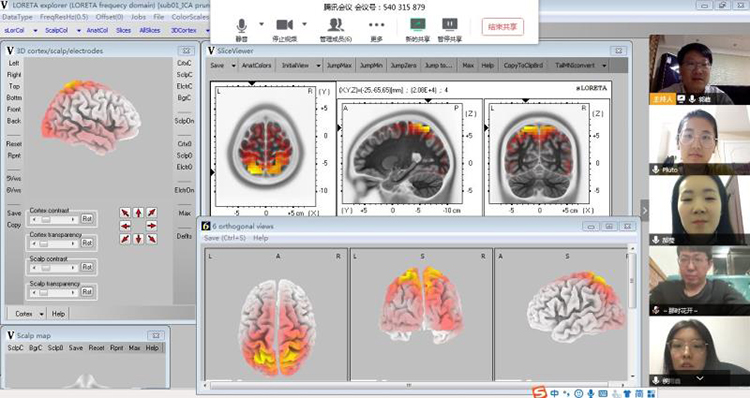Open the ColorScales menu
The height and width of the screenshot is (398, 750).
coord(190,17)
